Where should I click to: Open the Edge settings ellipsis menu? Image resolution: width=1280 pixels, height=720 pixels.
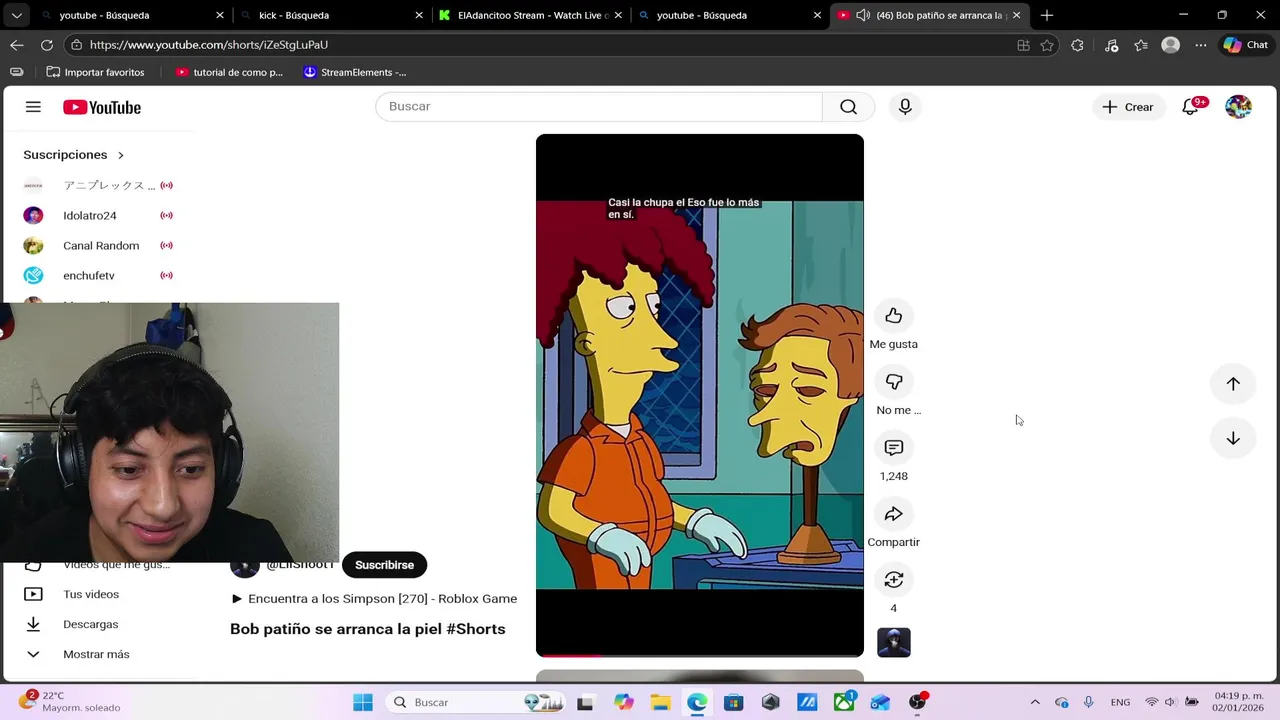pos(1201,45)
